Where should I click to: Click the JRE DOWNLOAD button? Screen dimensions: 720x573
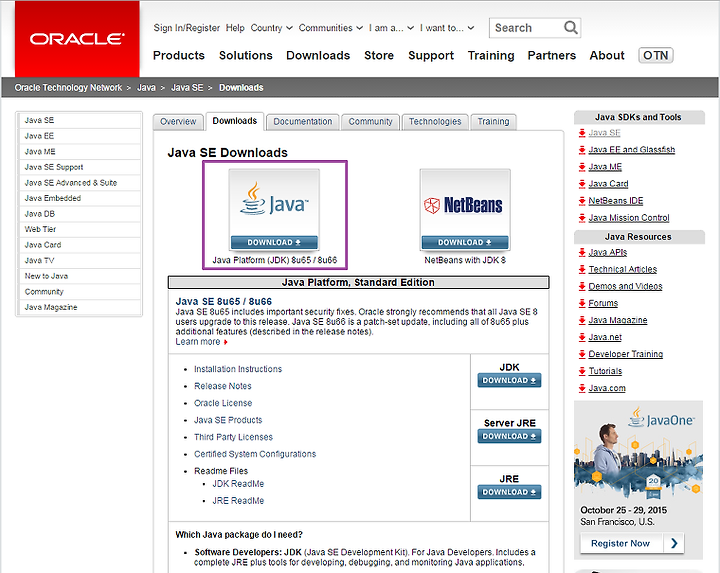pos(509,492)
